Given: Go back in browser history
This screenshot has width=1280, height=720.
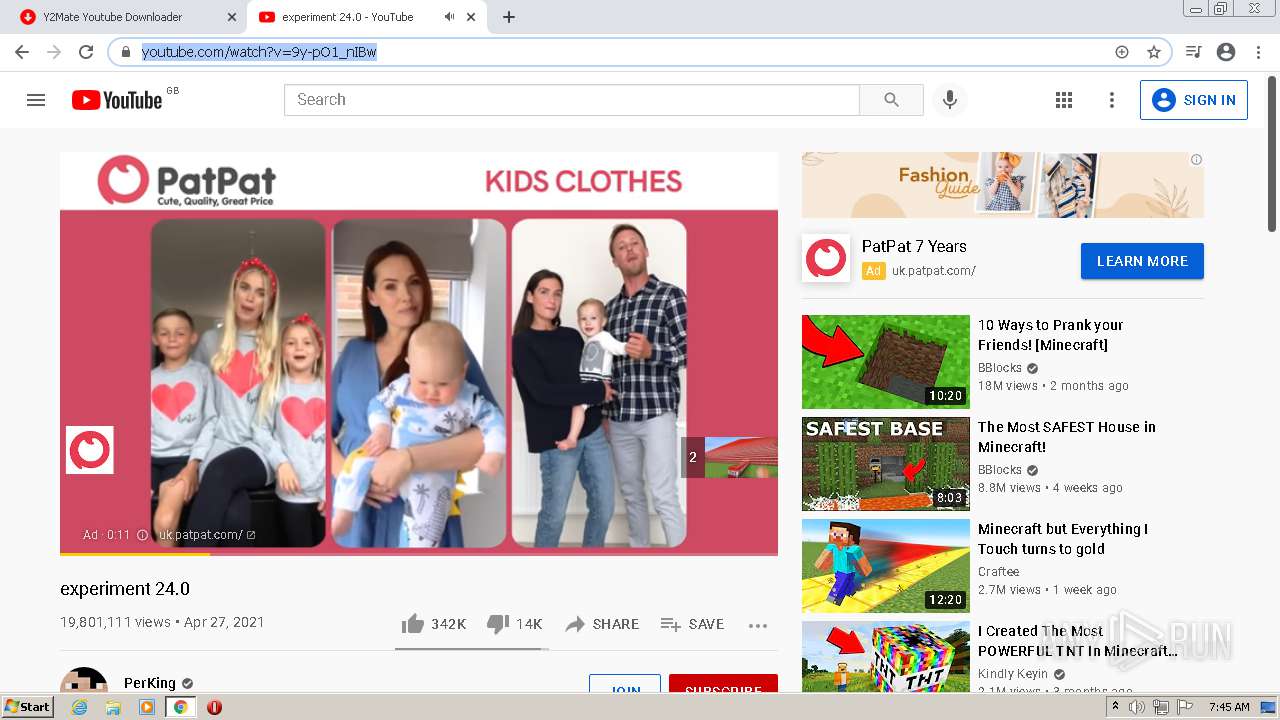Looking at the screenshot, I should [x=22, y=52].
